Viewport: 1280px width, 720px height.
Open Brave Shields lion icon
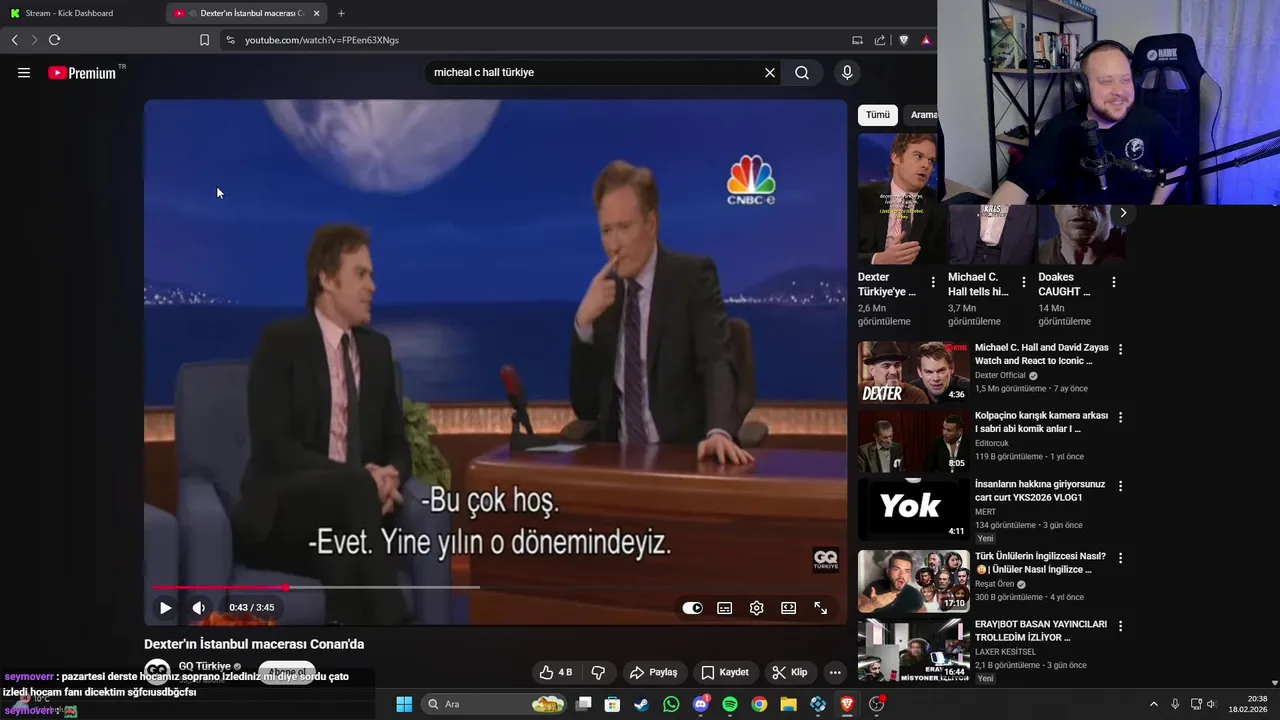coord(904,40)
